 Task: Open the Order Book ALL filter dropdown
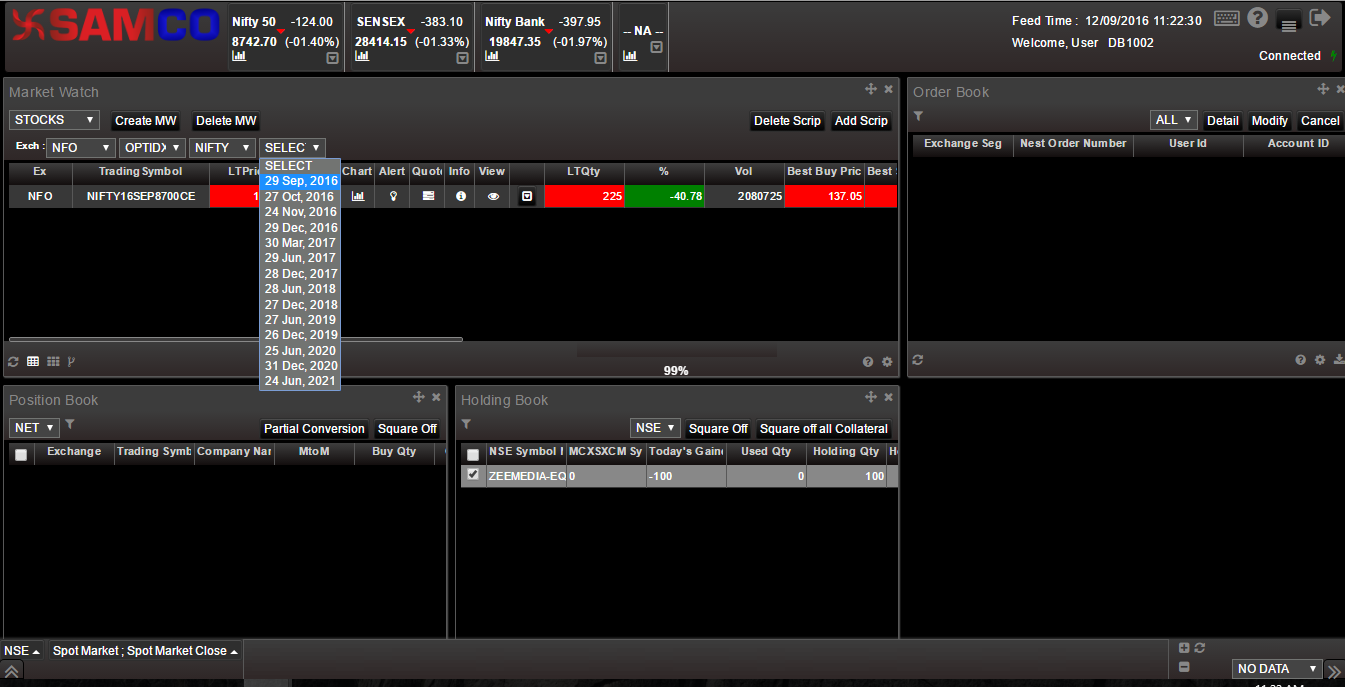pyautogui.click(x=1174, y=120)
